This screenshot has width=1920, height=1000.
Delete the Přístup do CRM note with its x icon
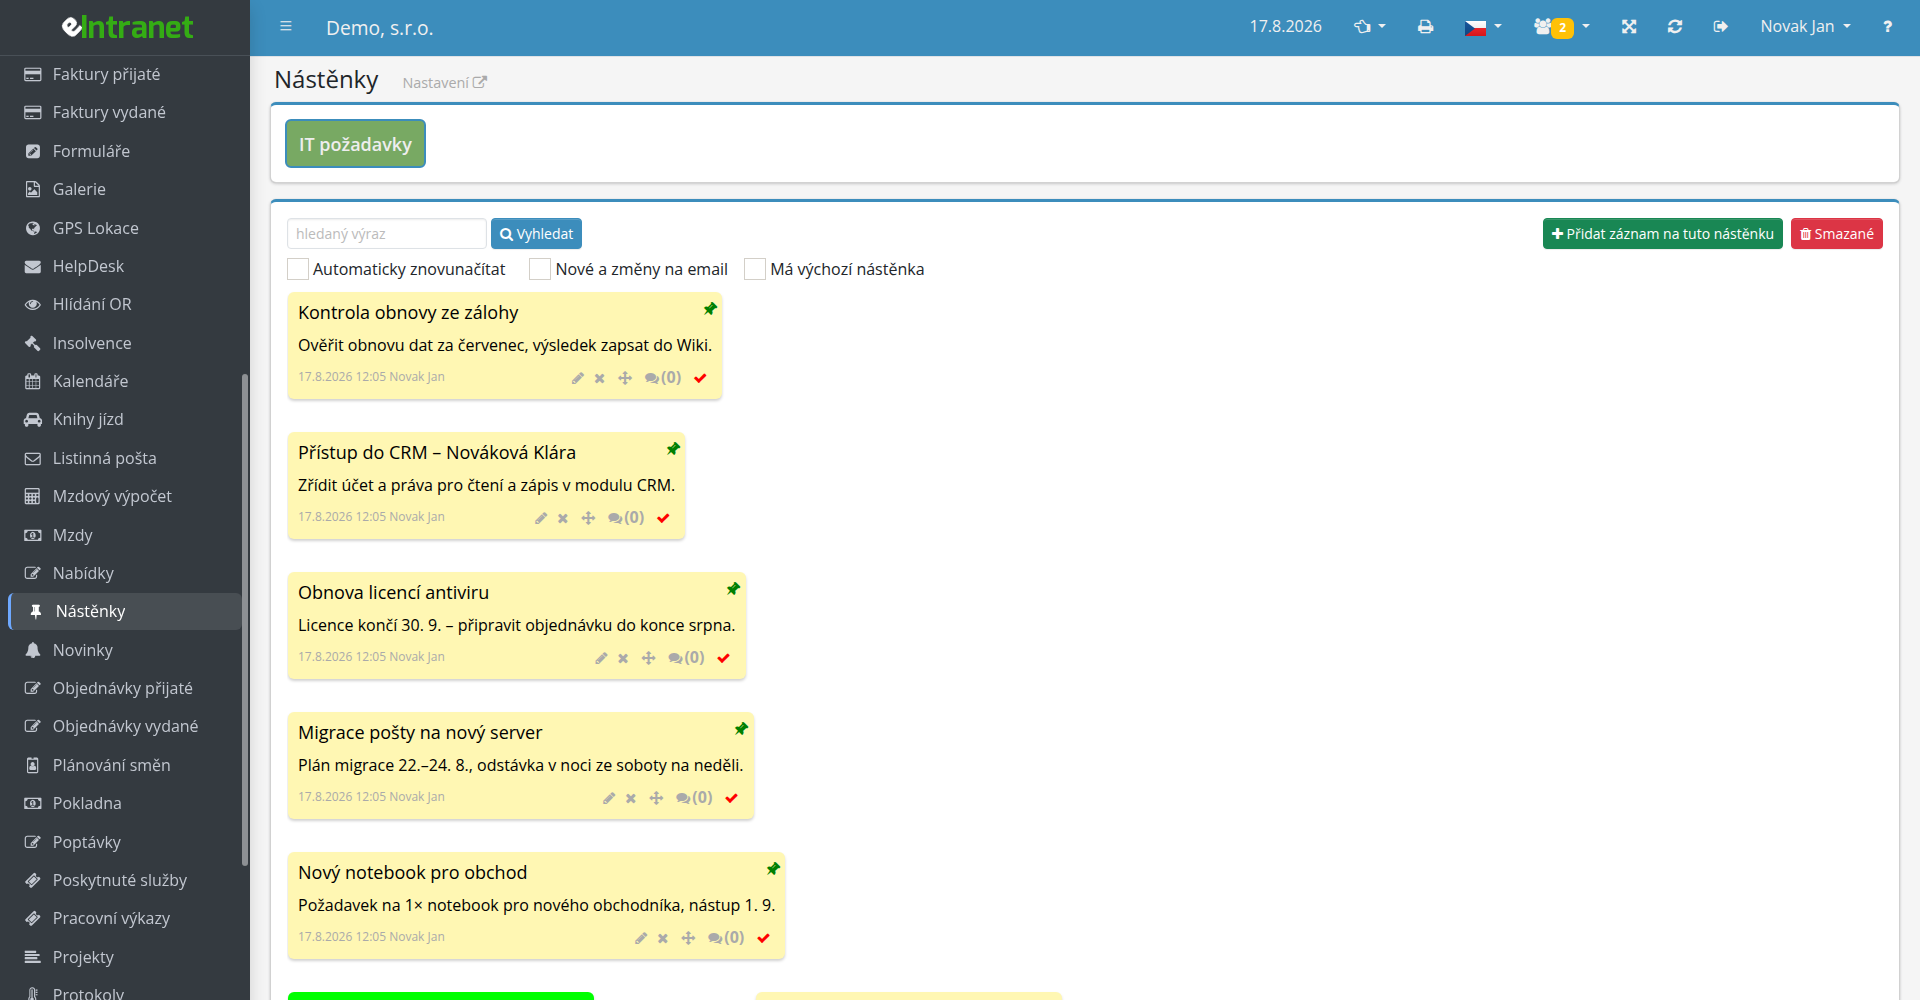(563, 518)
